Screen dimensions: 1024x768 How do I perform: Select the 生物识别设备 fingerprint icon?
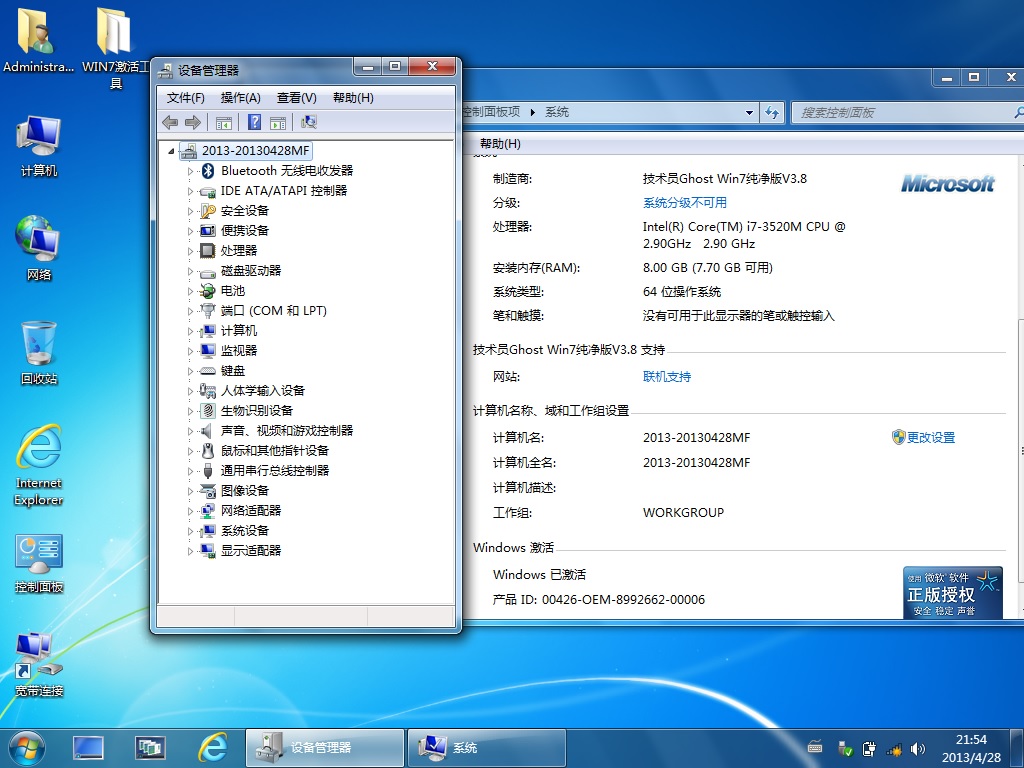(208, 411)
